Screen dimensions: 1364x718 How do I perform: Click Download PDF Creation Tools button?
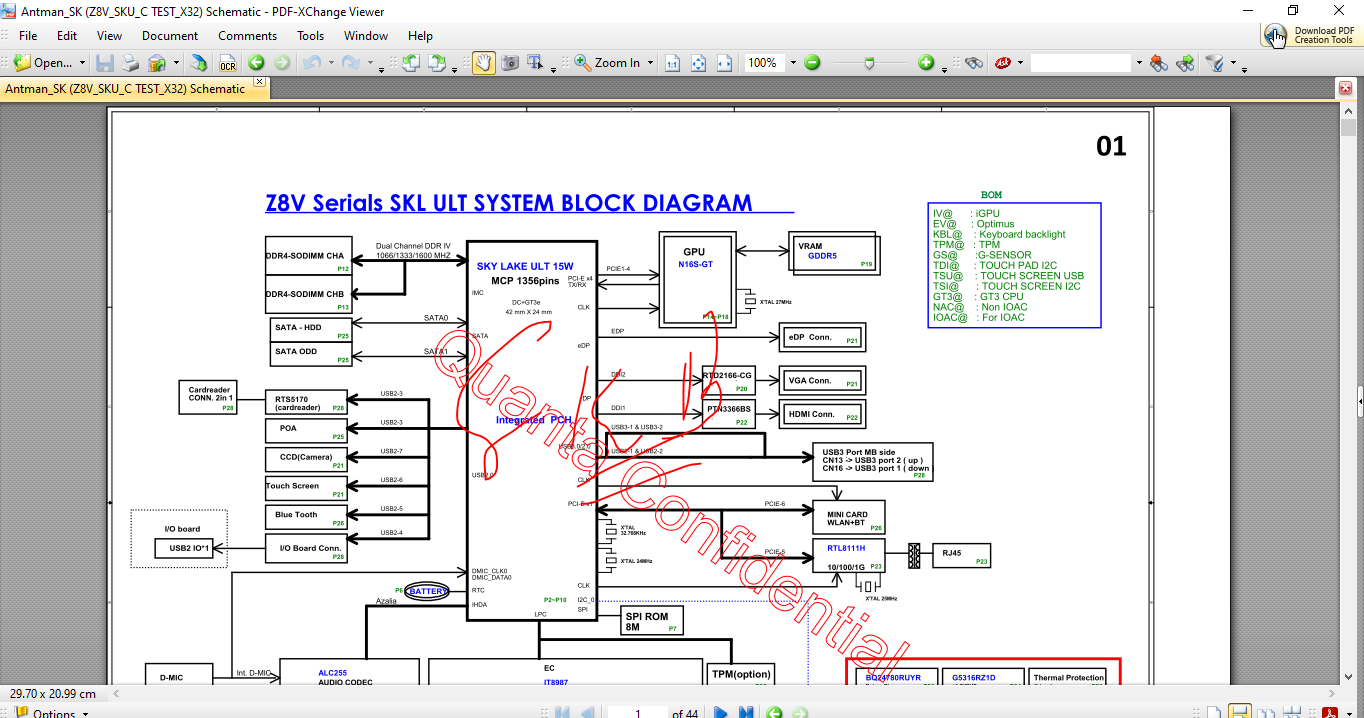(x=1311, y=35)
